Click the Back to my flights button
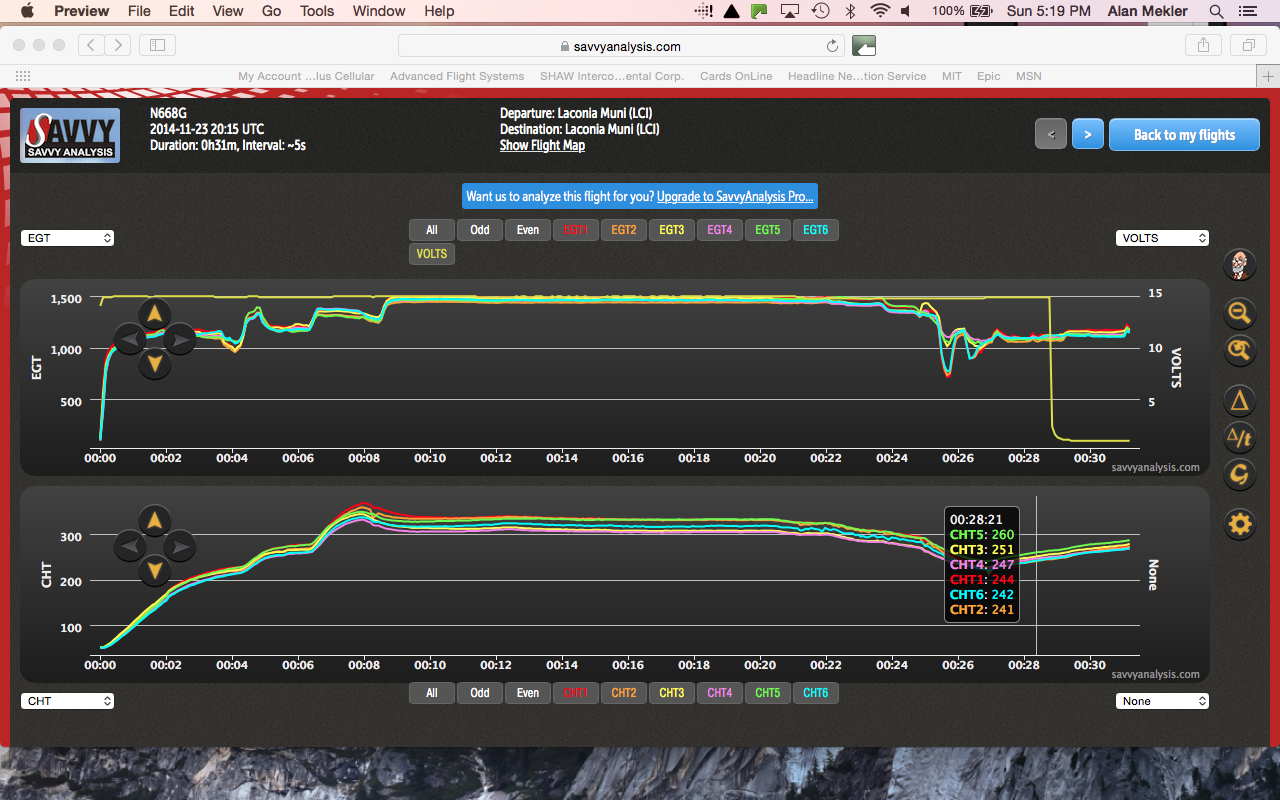 click(x=1184, y=134)
